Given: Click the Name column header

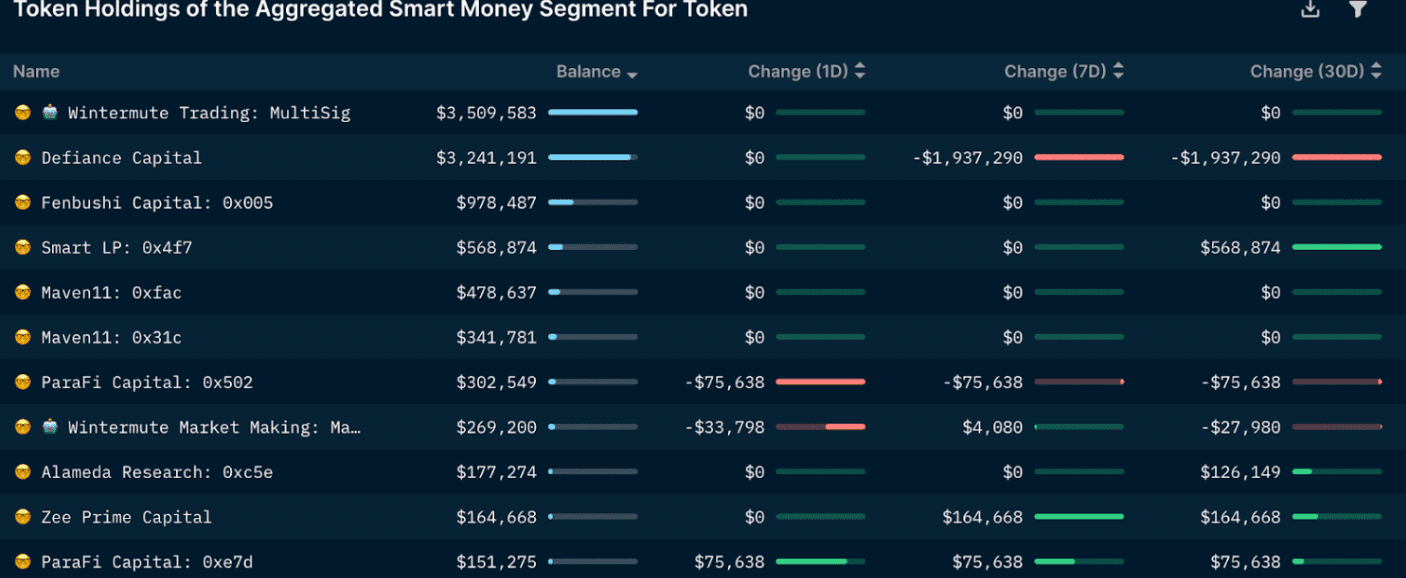Looking at the screenshot, I should 36,71.
